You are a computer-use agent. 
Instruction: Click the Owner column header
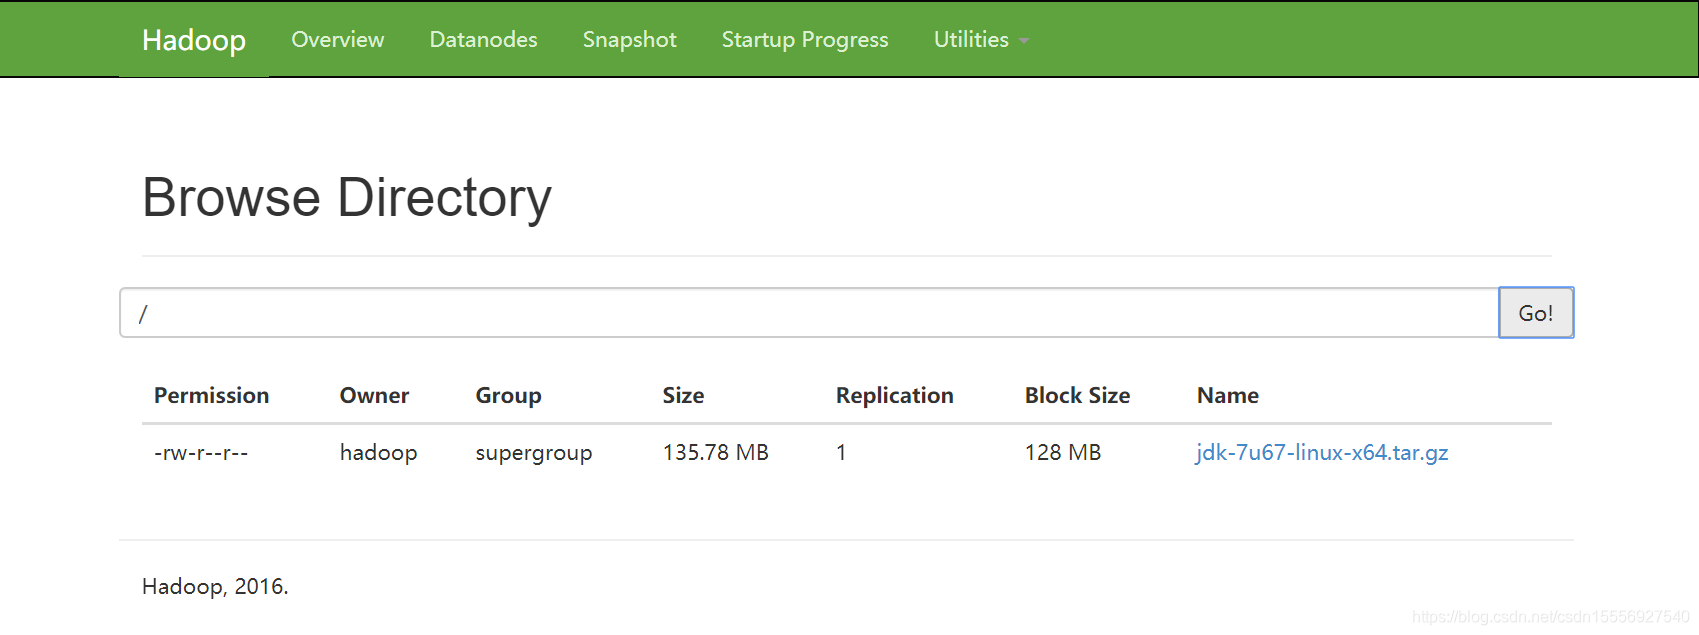coord(374,396)
